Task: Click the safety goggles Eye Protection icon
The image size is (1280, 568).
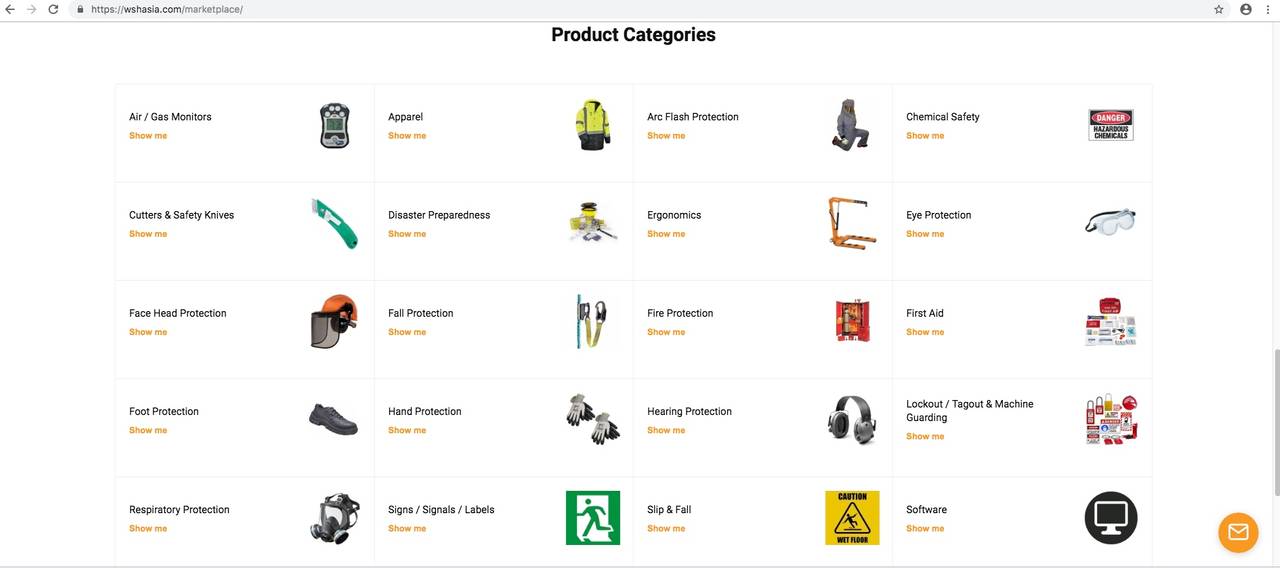Action: coord(1110,220)
